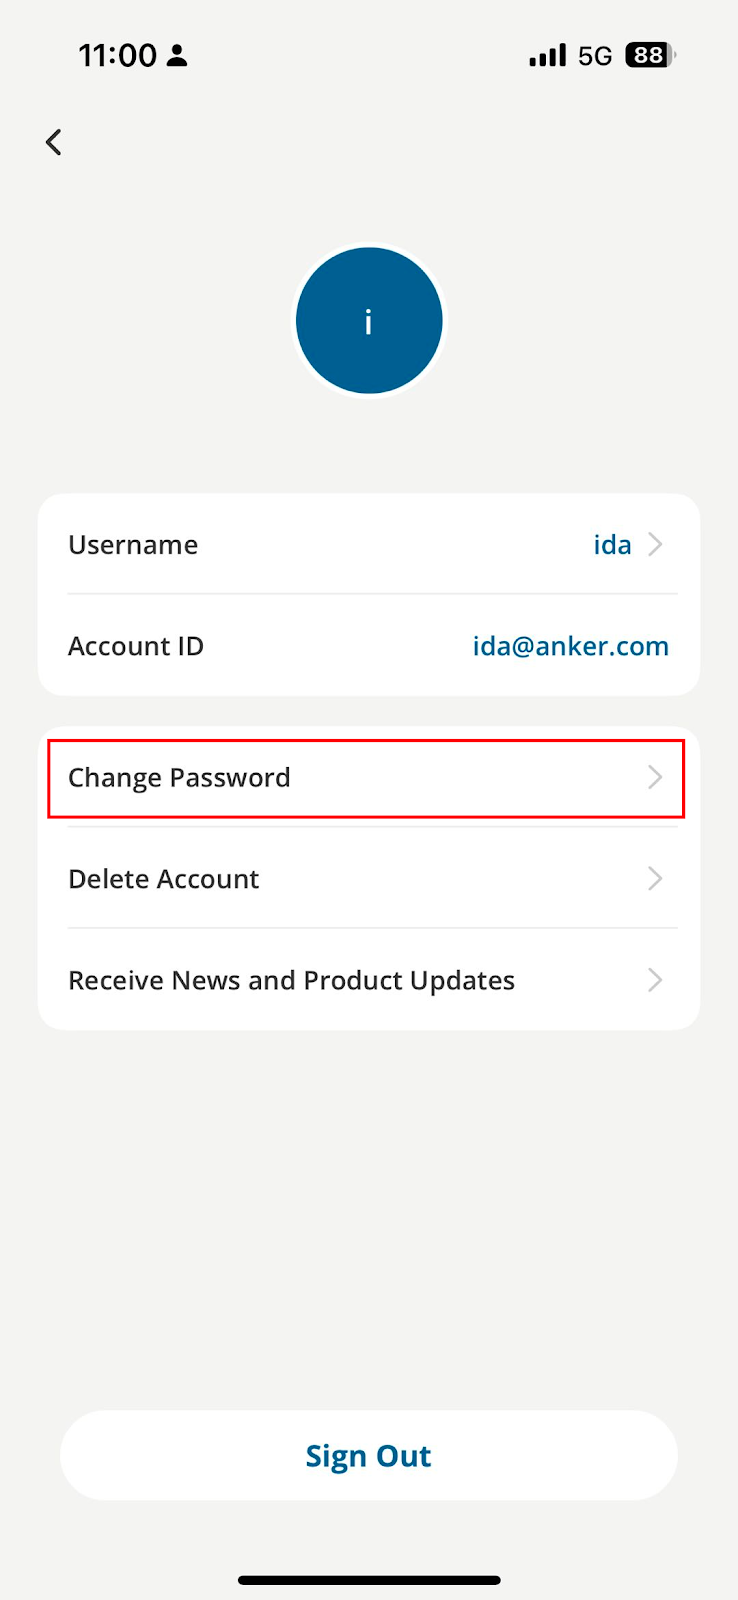The image size is (738, 1600).
Task: Expand the Change Password chevron arrow
Action: click(x=655, y=777)
